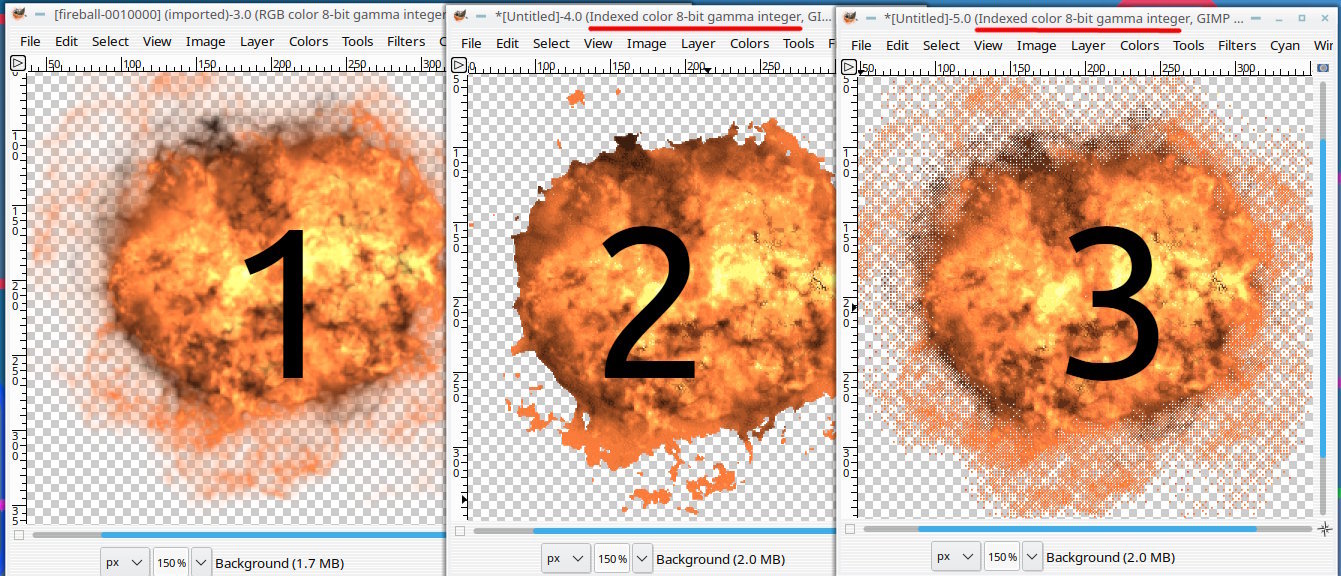Open Filters menu in fireball window
Screen dimensions: 1341x576
pos(406,41)
